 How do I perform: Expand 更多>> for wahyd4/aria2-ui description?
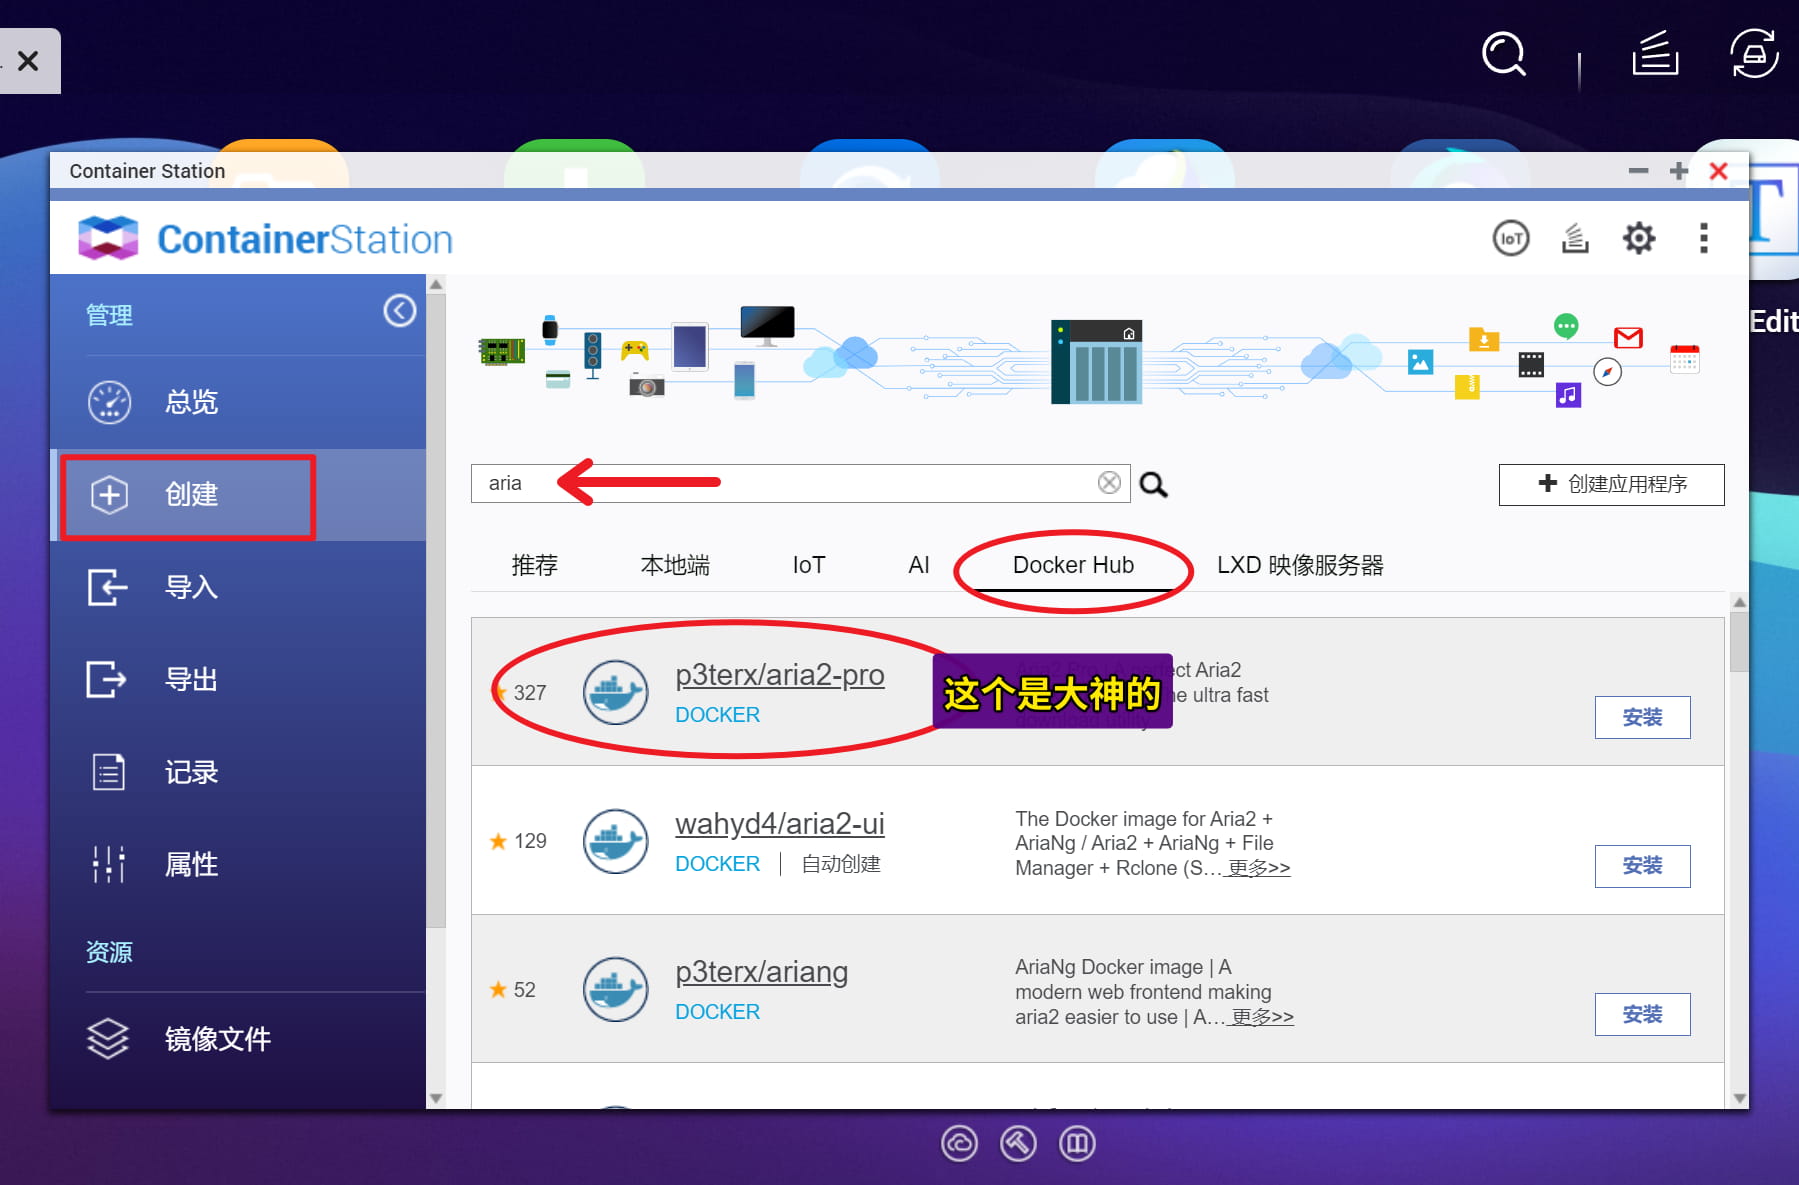pyautogui.click(x=1258, y=868)
